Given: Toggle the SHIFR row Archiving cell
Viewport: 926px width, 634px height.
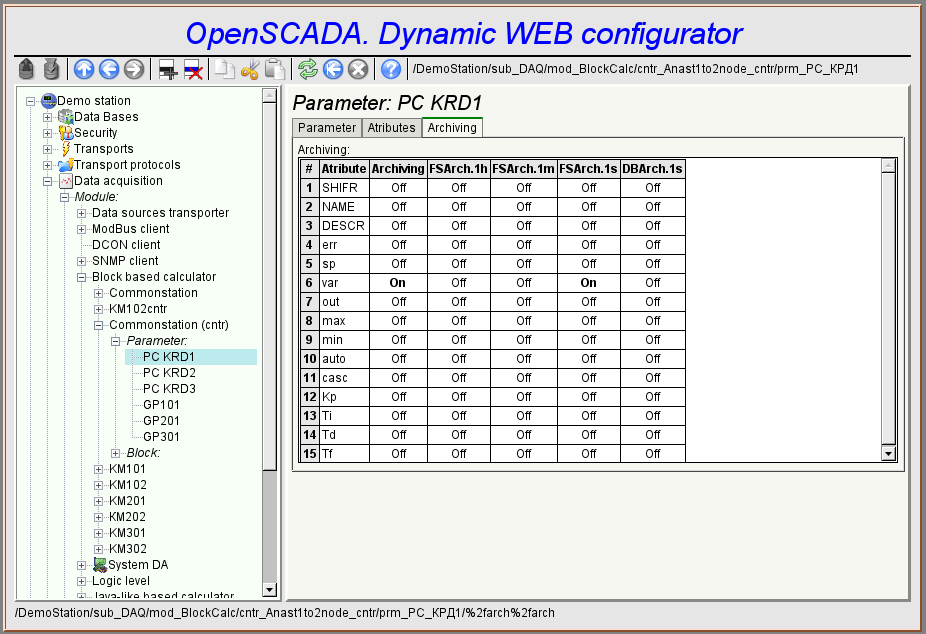Looking at the screenshot, I should click(398, 188).
